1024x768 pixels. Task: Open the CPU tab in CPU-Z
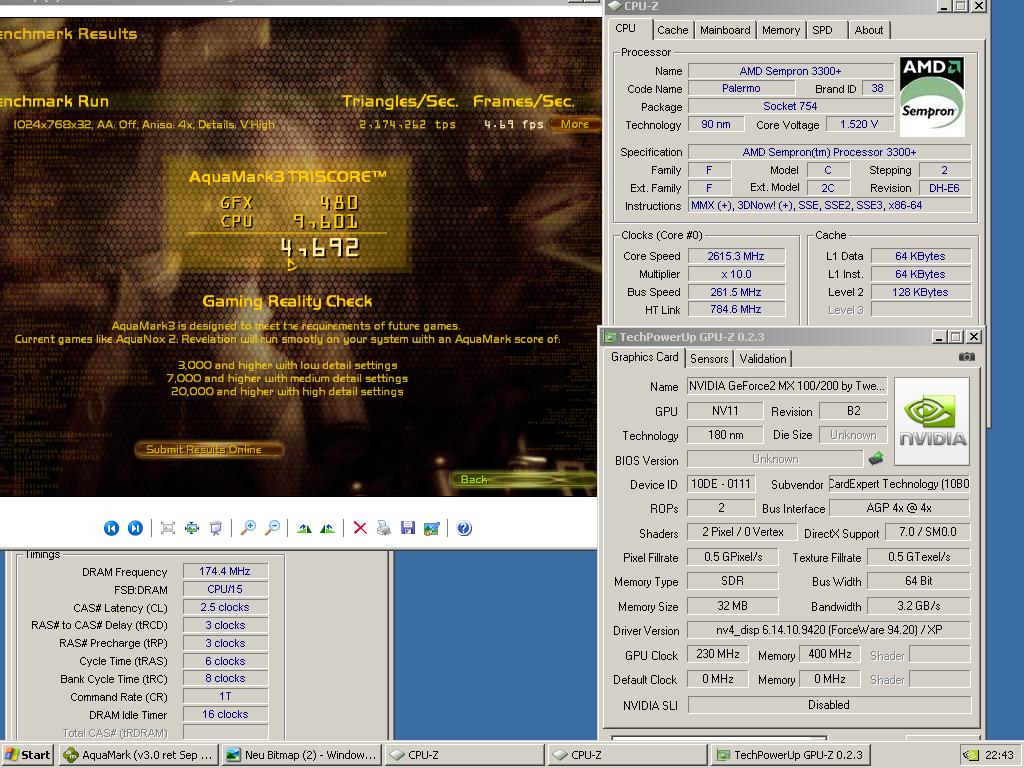tap(626, 29)
